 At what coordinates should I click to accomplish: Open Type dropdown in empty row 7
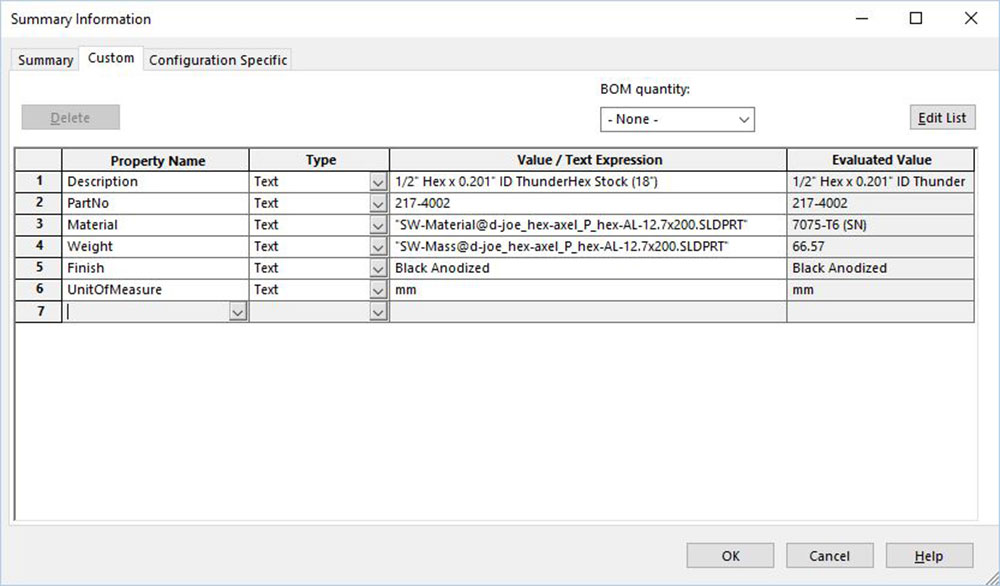[x=377, y=312]
